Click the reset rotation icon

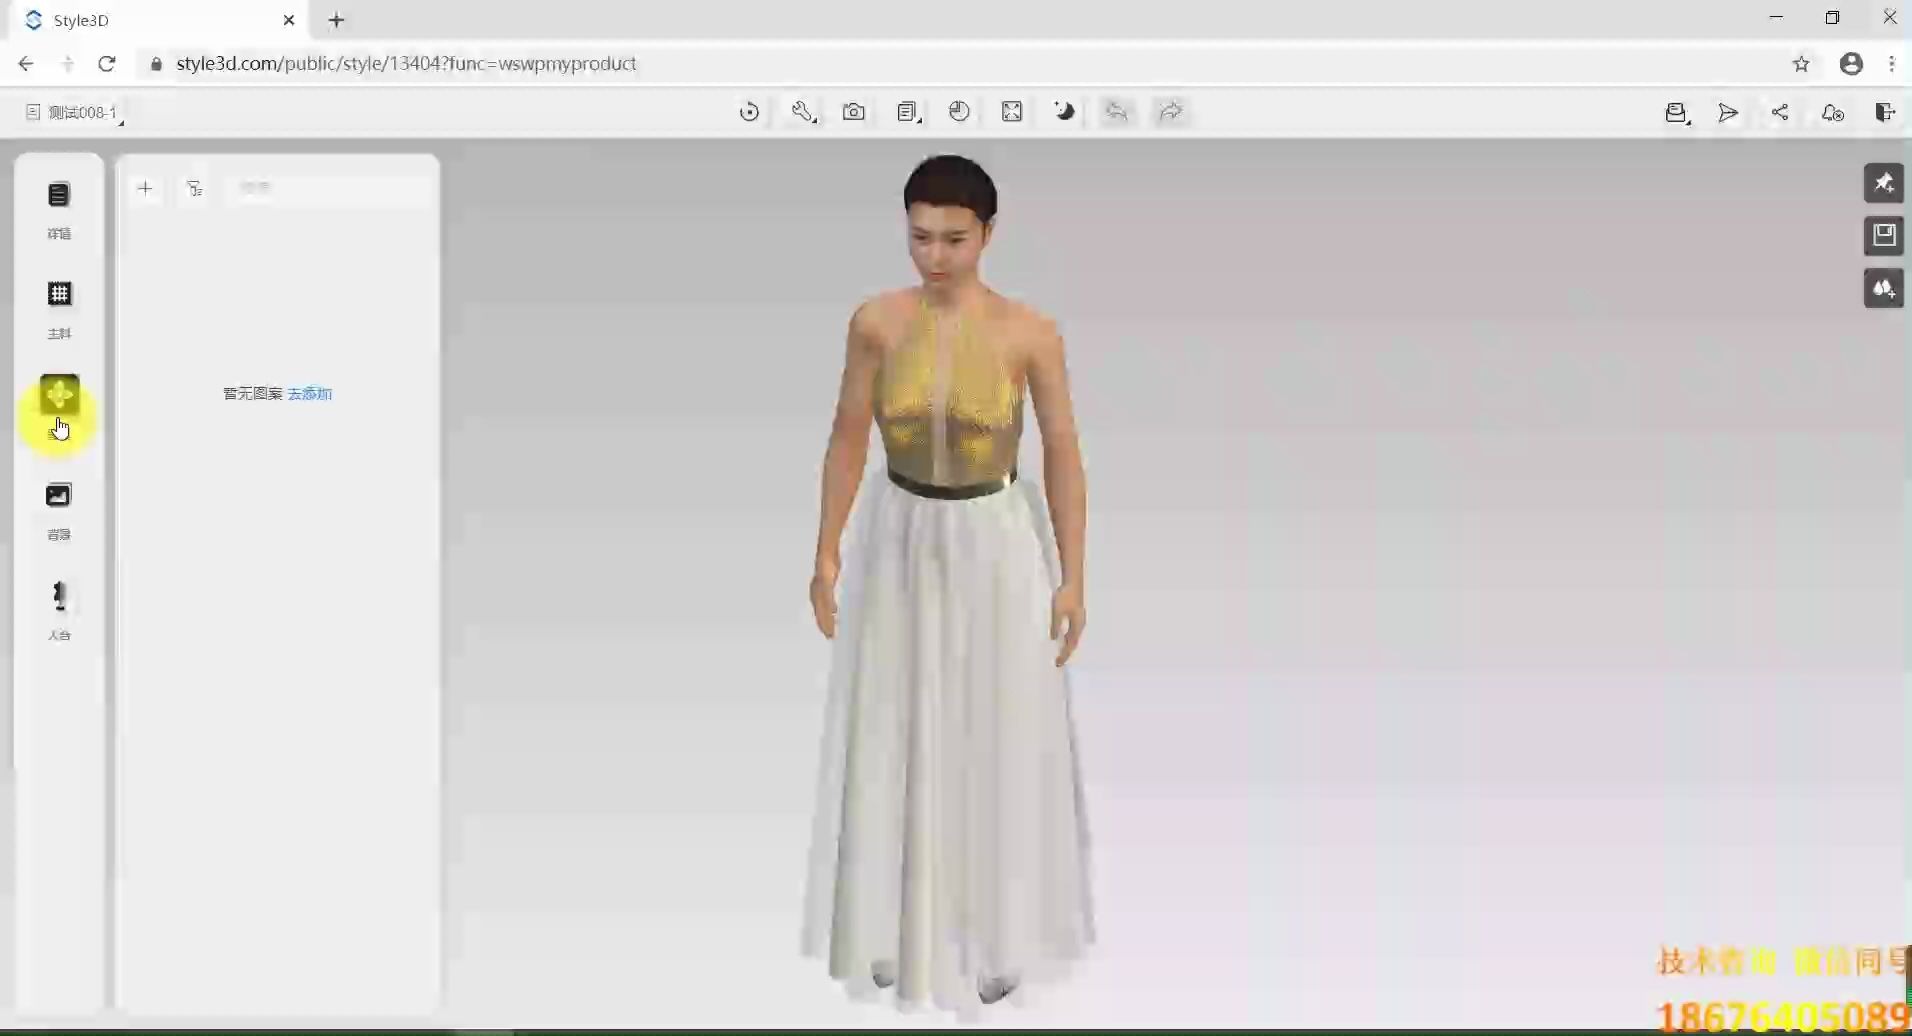[x=750, y=112]
